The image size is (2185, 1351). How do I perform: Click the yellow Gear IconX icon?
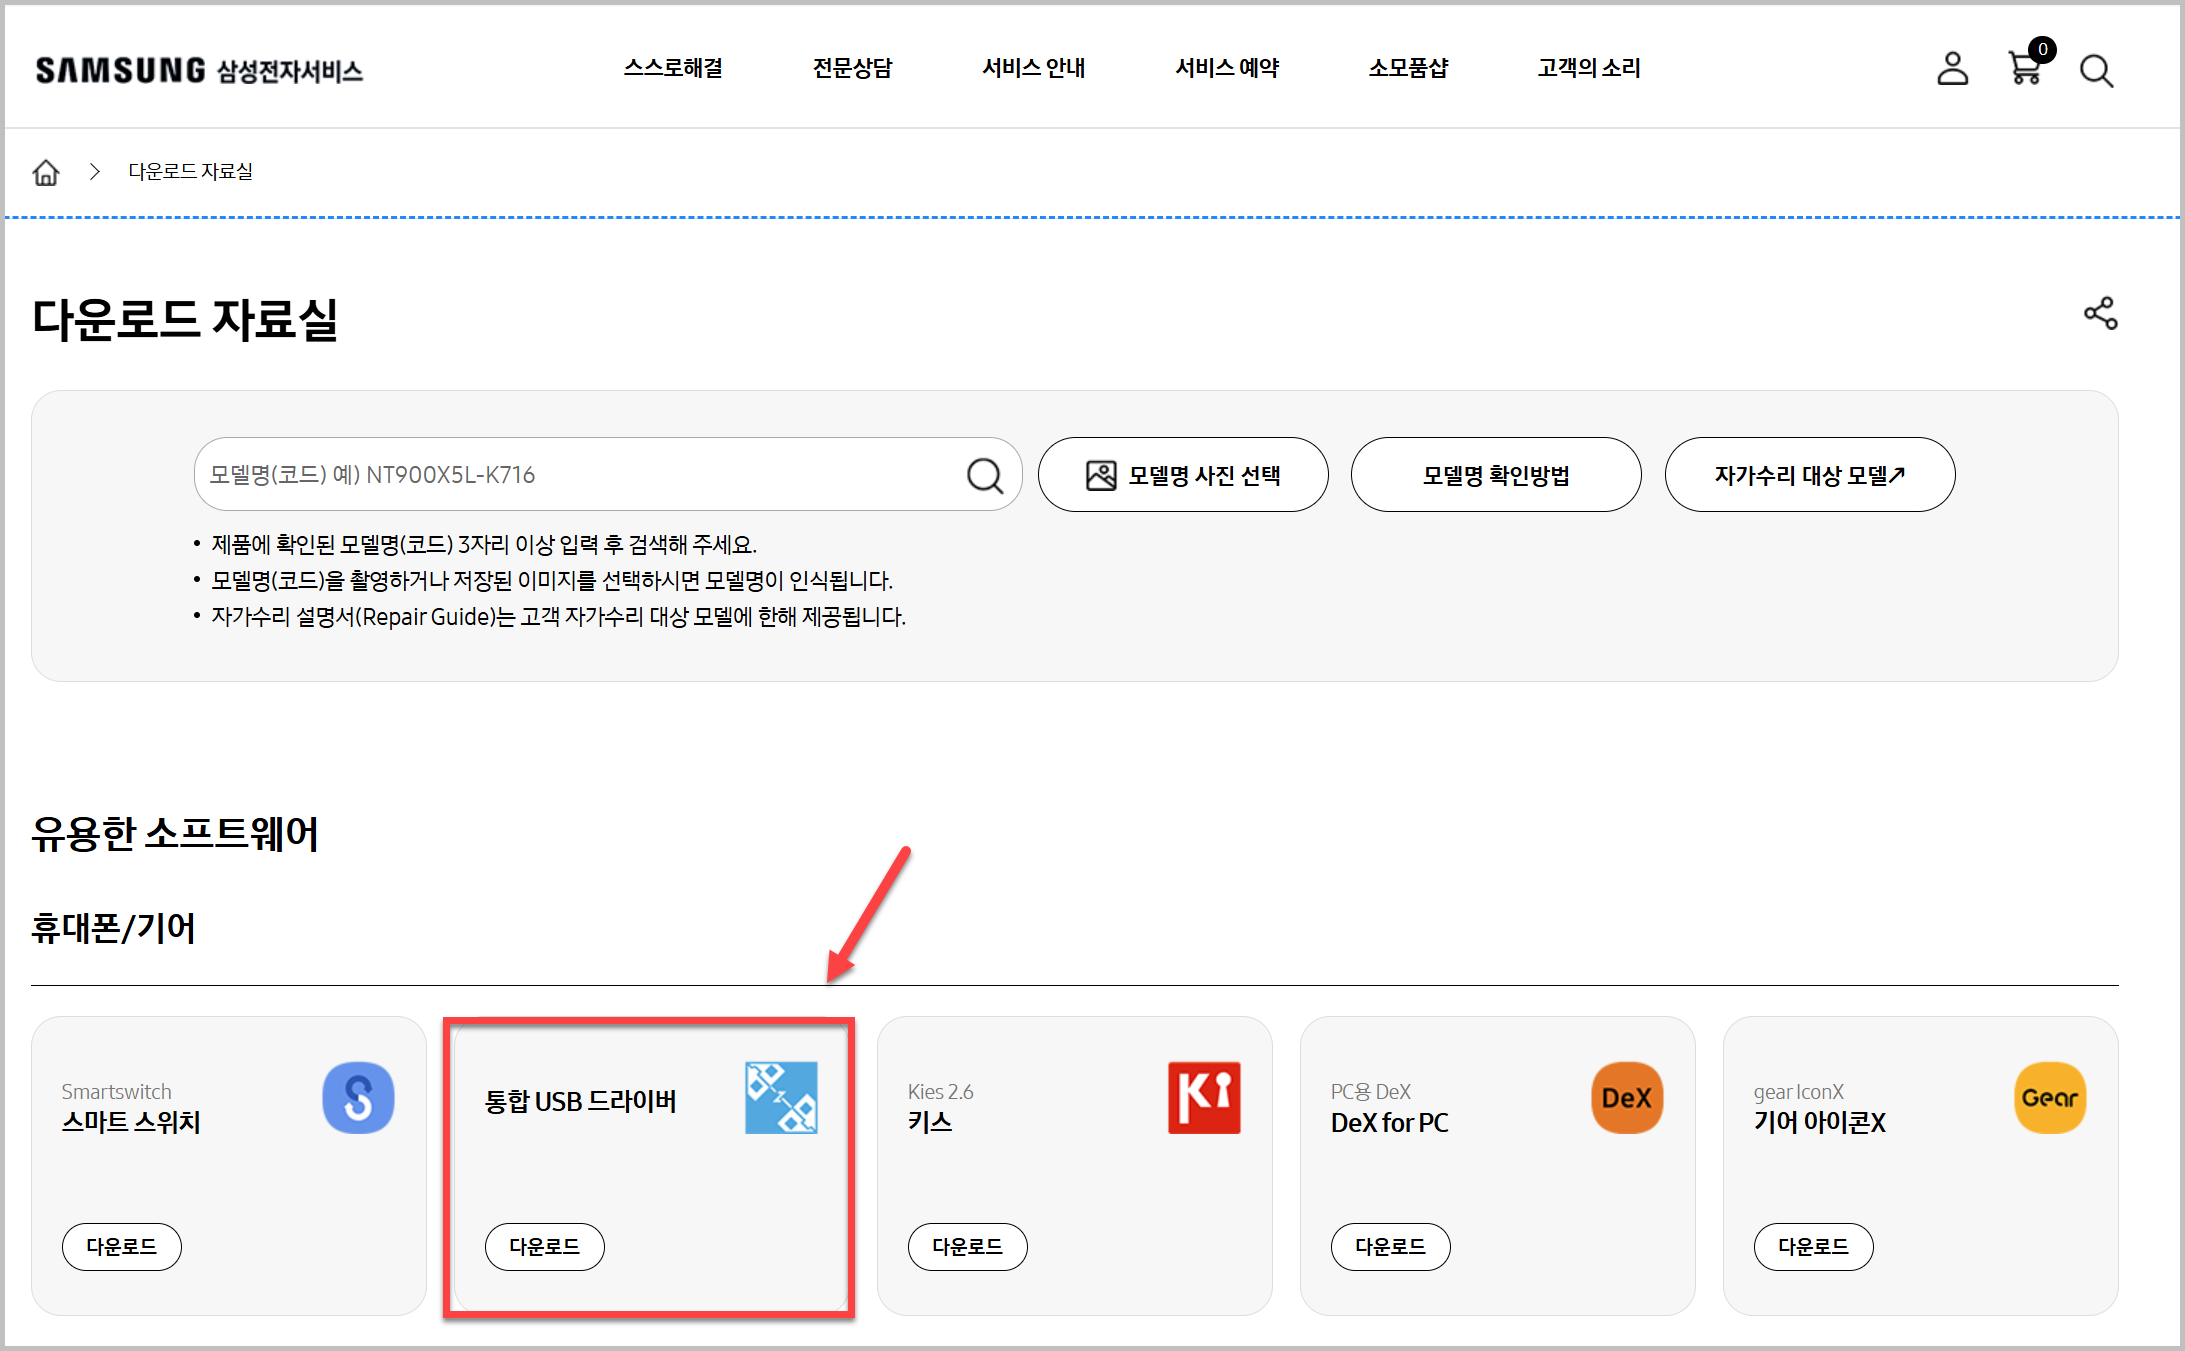point(2049,1097)
